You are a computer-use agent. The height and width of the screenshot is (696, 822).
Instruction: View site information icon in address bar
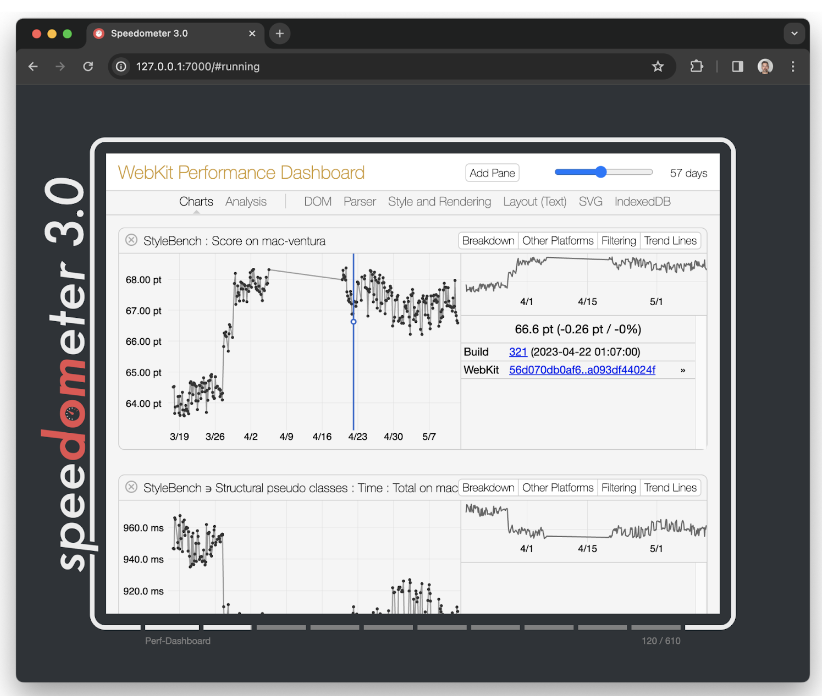tap(121, 67)
